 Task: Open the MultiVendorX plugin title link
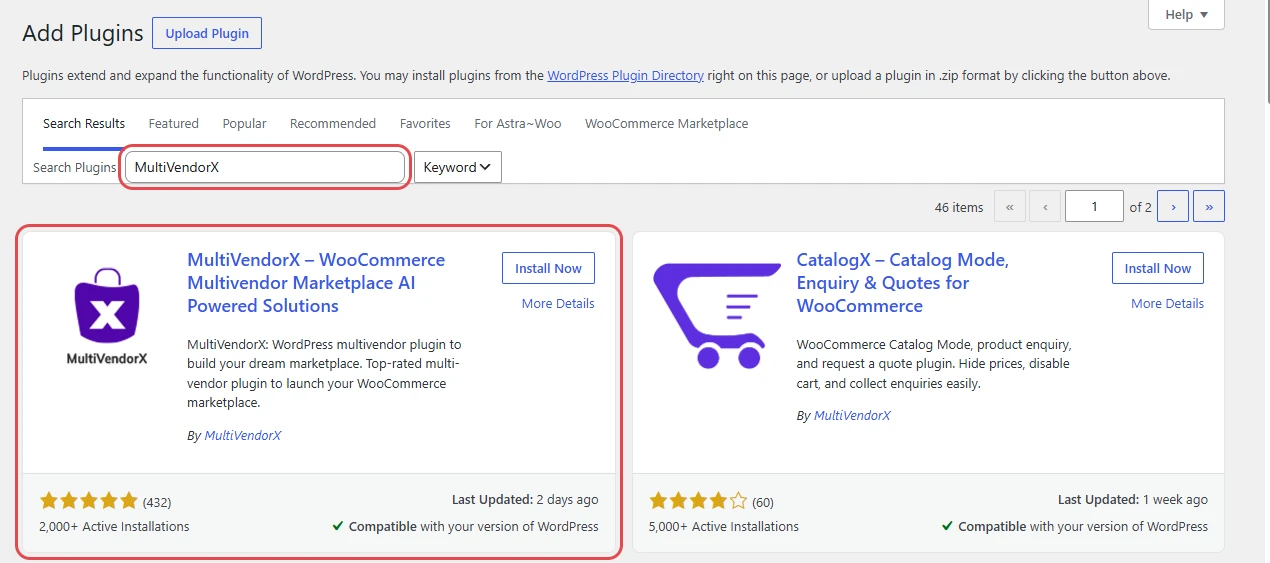tap(316, 283)
